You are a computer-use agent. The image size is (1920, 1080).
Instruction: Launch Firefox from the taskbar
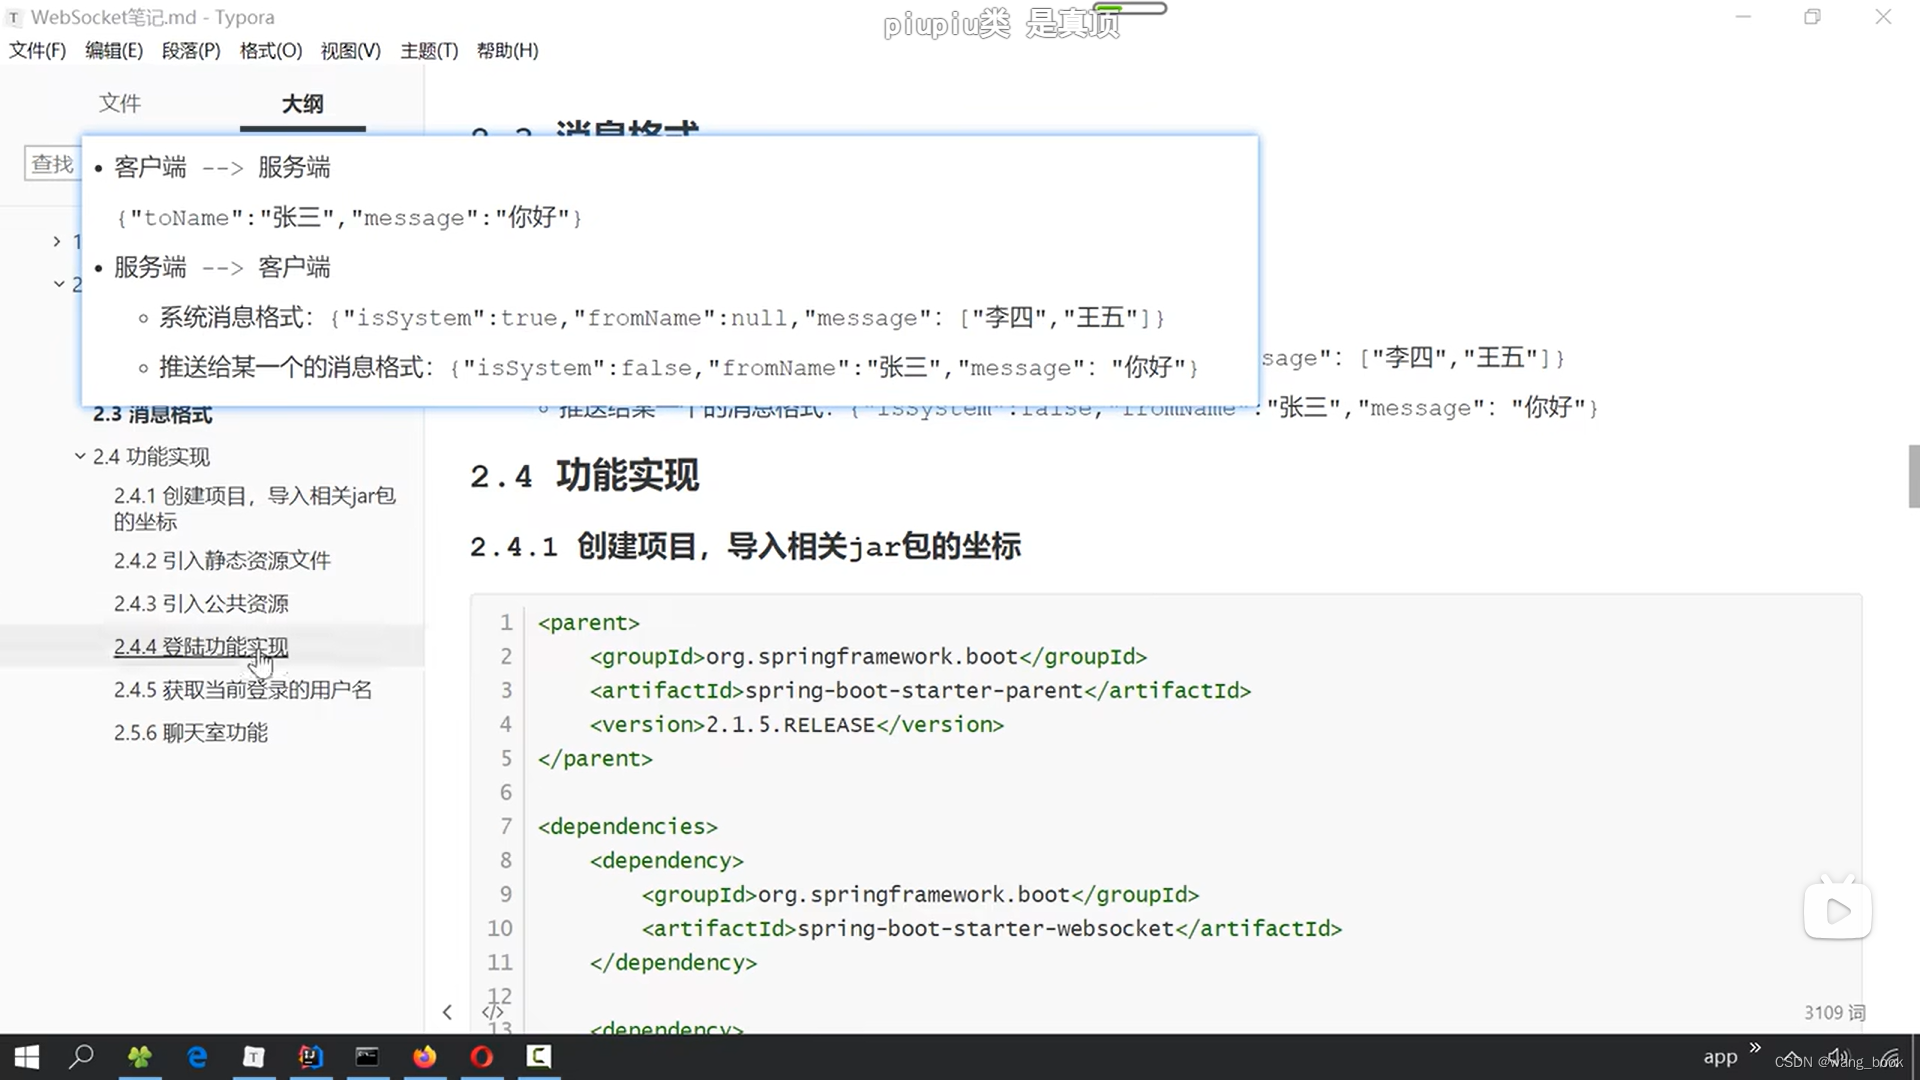[424, 1056]
